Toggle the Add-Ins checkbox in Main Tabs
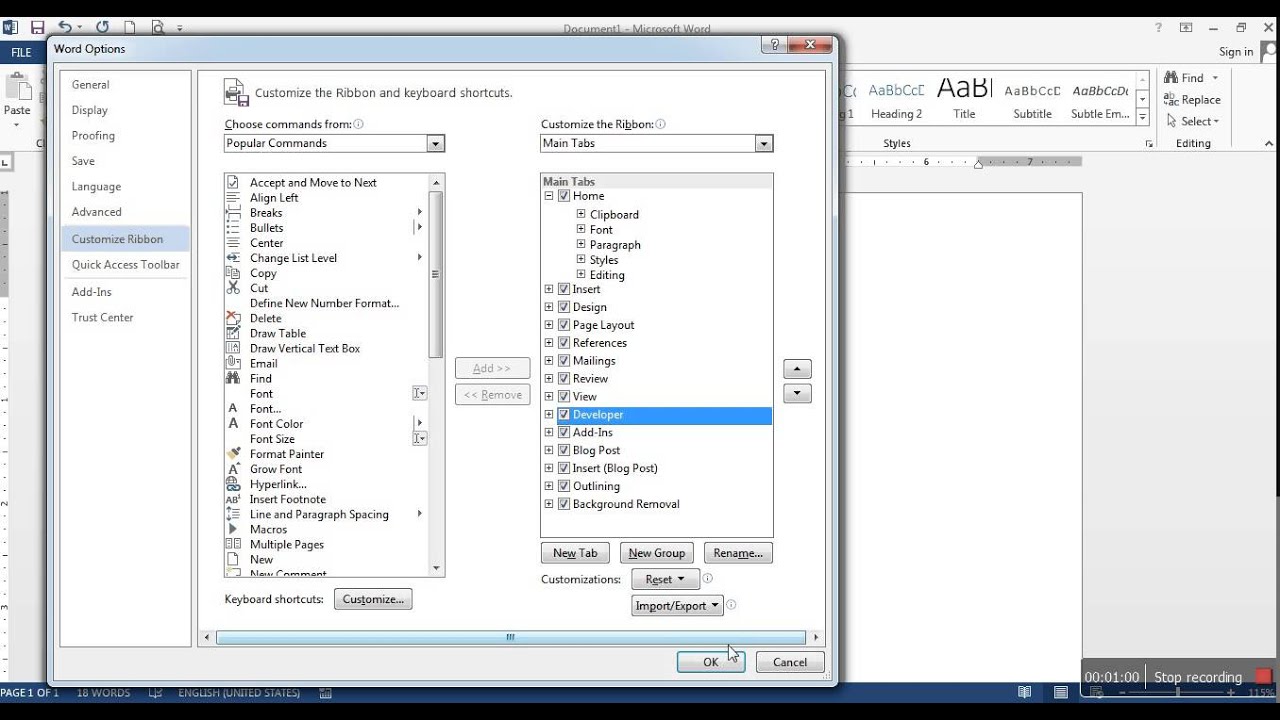Image resolution: width=1280 pixels, height=720 pixels. click(564, 433)
